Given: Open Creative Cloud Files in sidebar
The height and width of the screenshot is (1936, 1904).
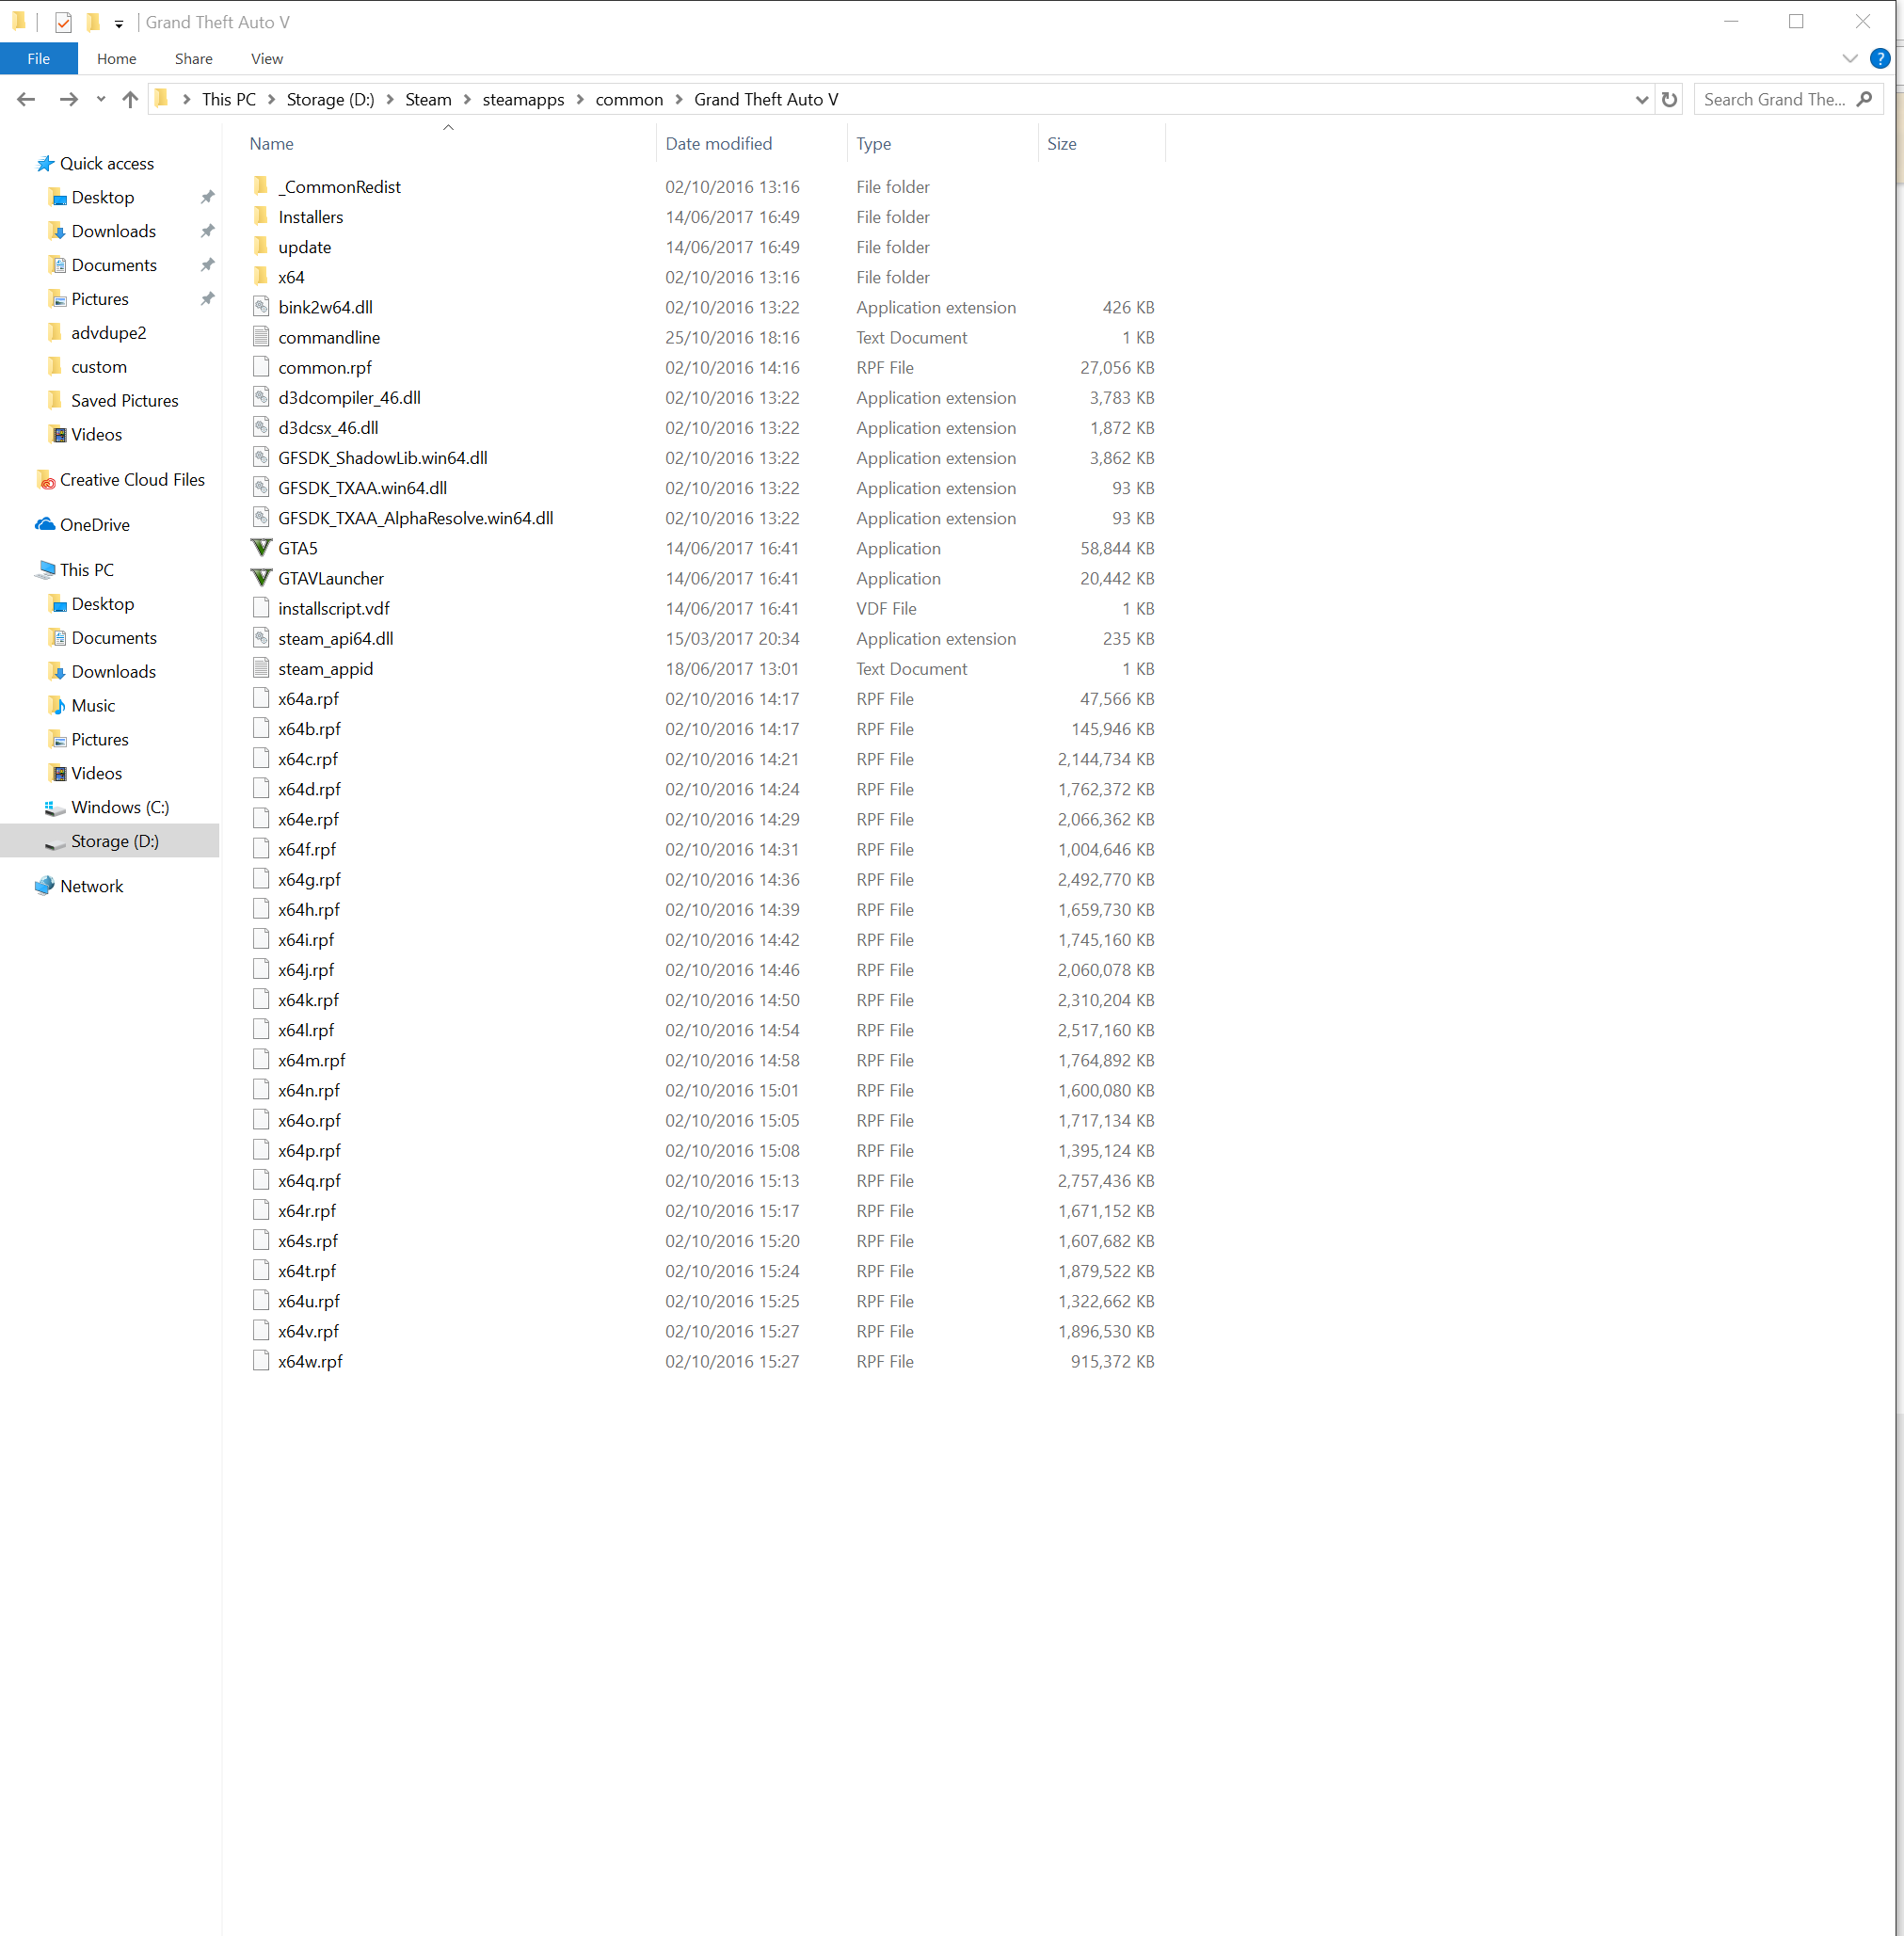Looking at the screenshot, I should (x=131, y=479).
